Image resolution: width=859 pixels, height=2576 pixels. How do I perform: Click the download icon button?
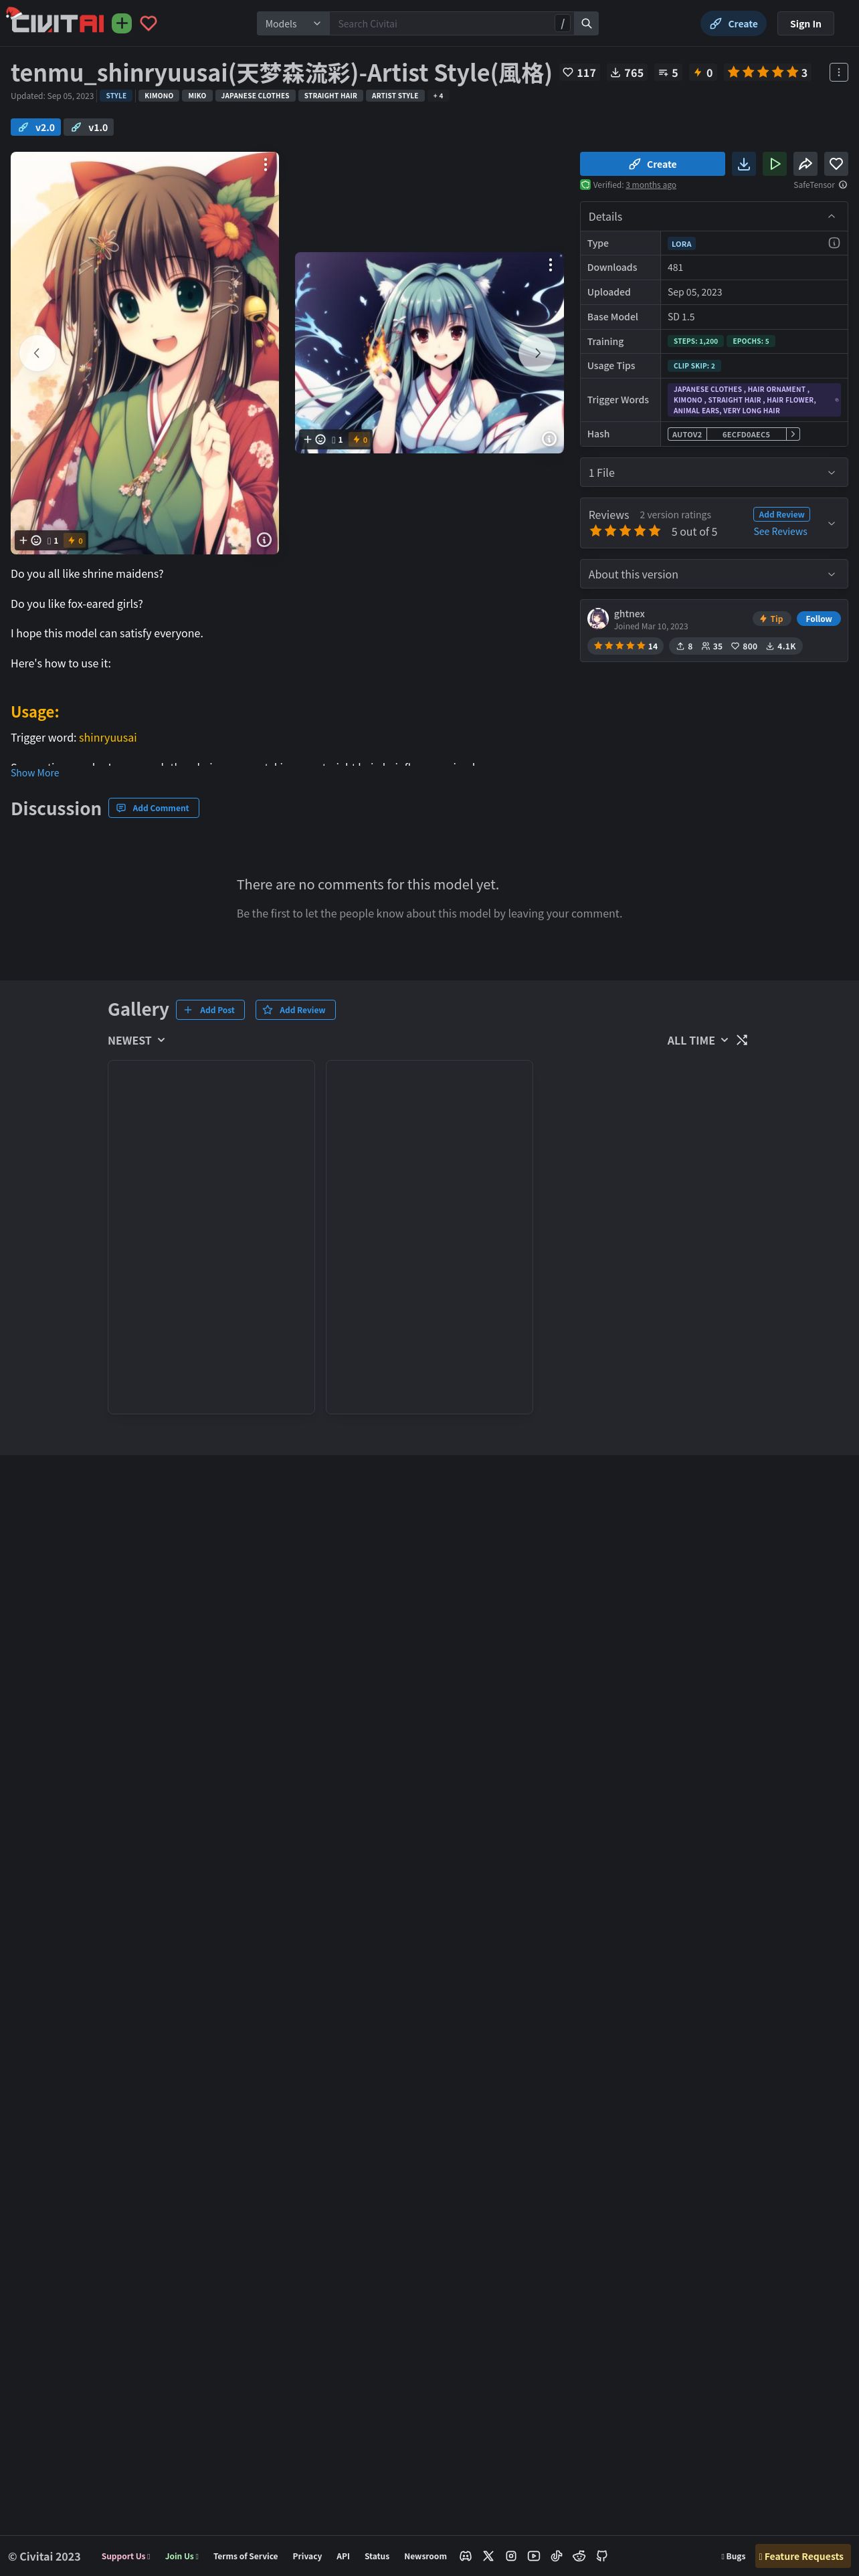click(x=744, y=164)
